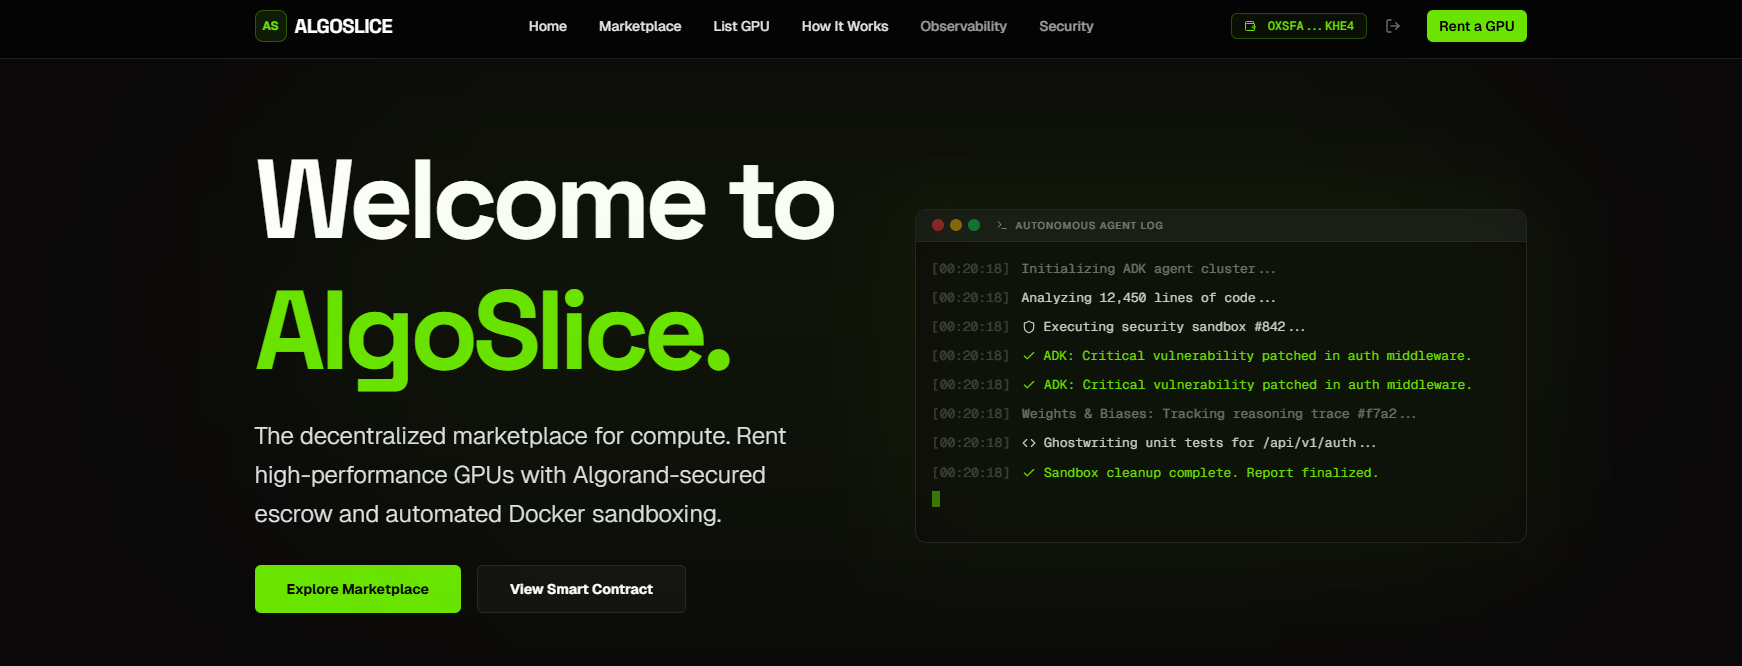Click the logout icon beside wallet address
1742x666 pixels.
point(1393,26)
